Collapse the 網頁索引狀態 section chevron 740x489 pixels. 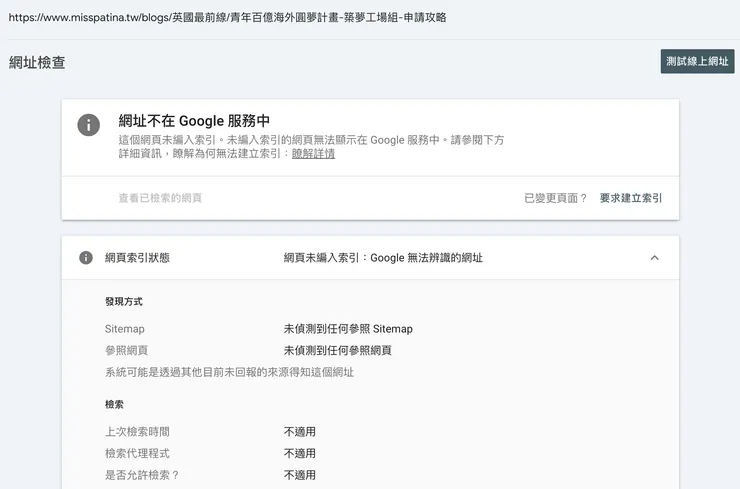coord(654,258)
